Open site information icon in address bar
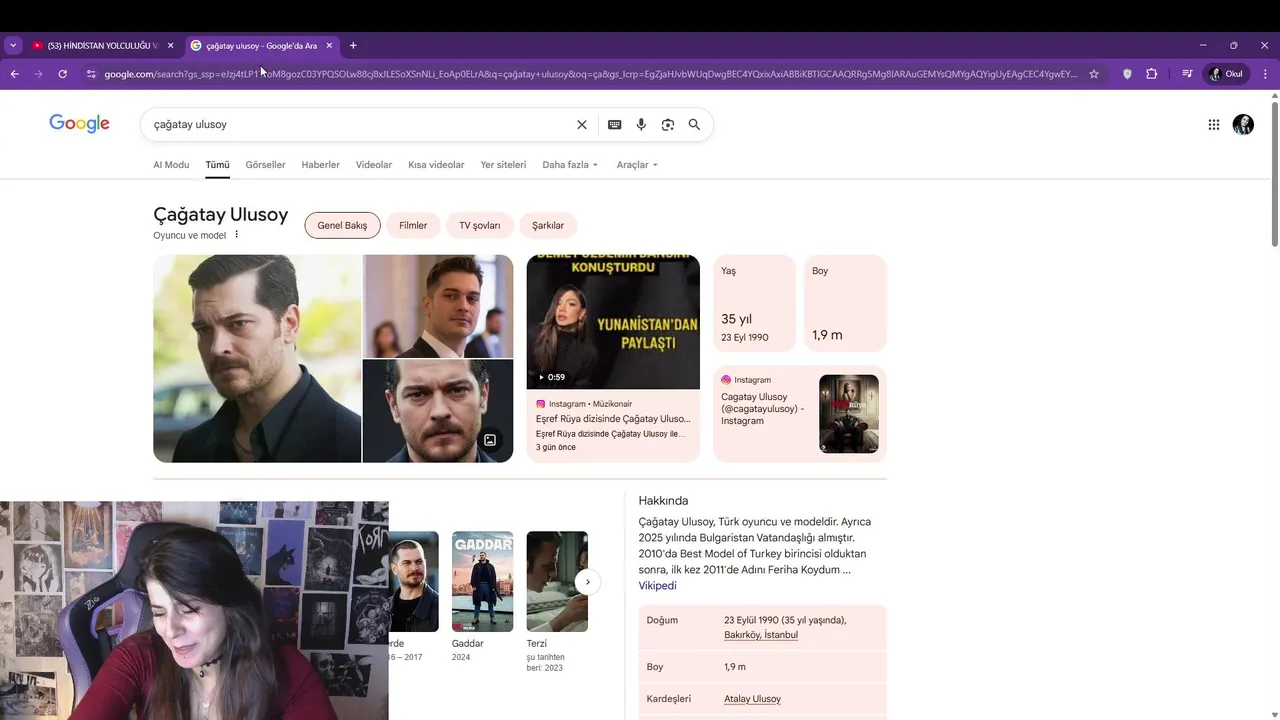 [x=91, y=74]
